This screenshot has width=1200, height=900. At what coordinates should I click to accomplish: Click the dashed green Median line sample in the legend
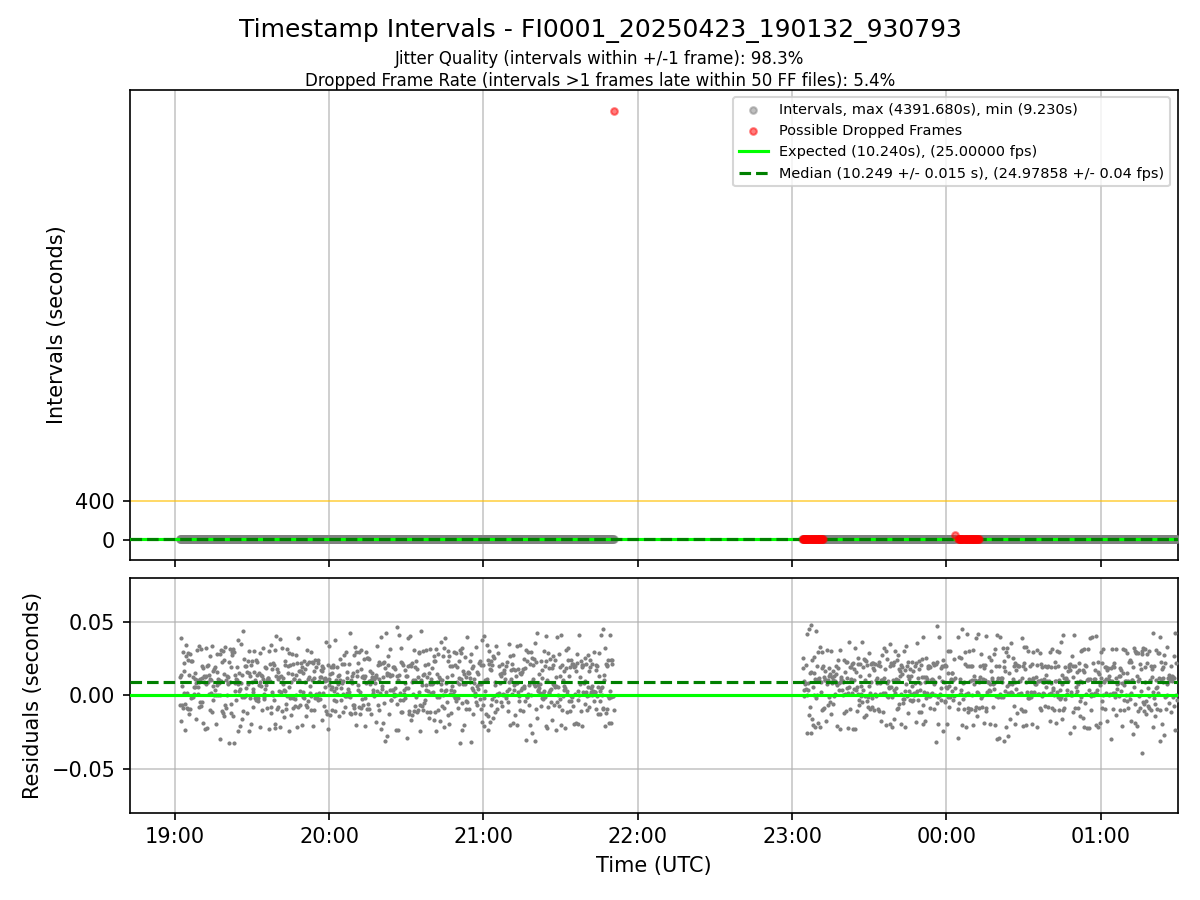(x=754, y=173)
